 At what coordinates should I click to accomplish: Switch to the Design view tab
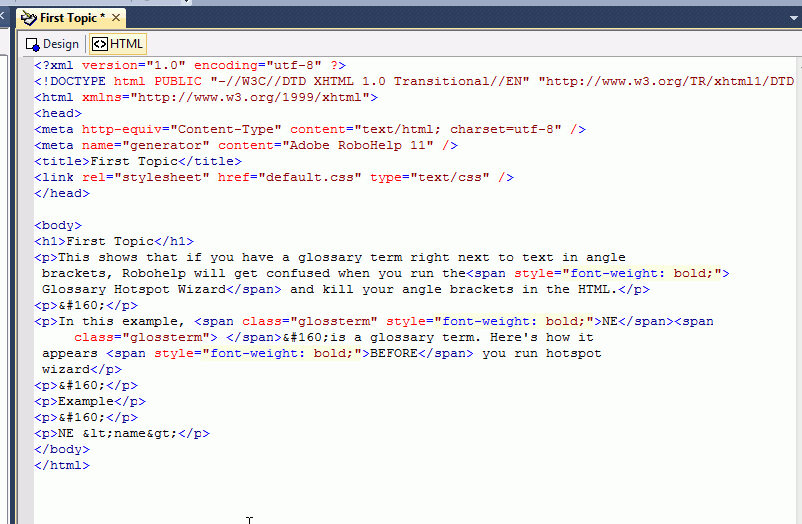click(x=52, y=44)
